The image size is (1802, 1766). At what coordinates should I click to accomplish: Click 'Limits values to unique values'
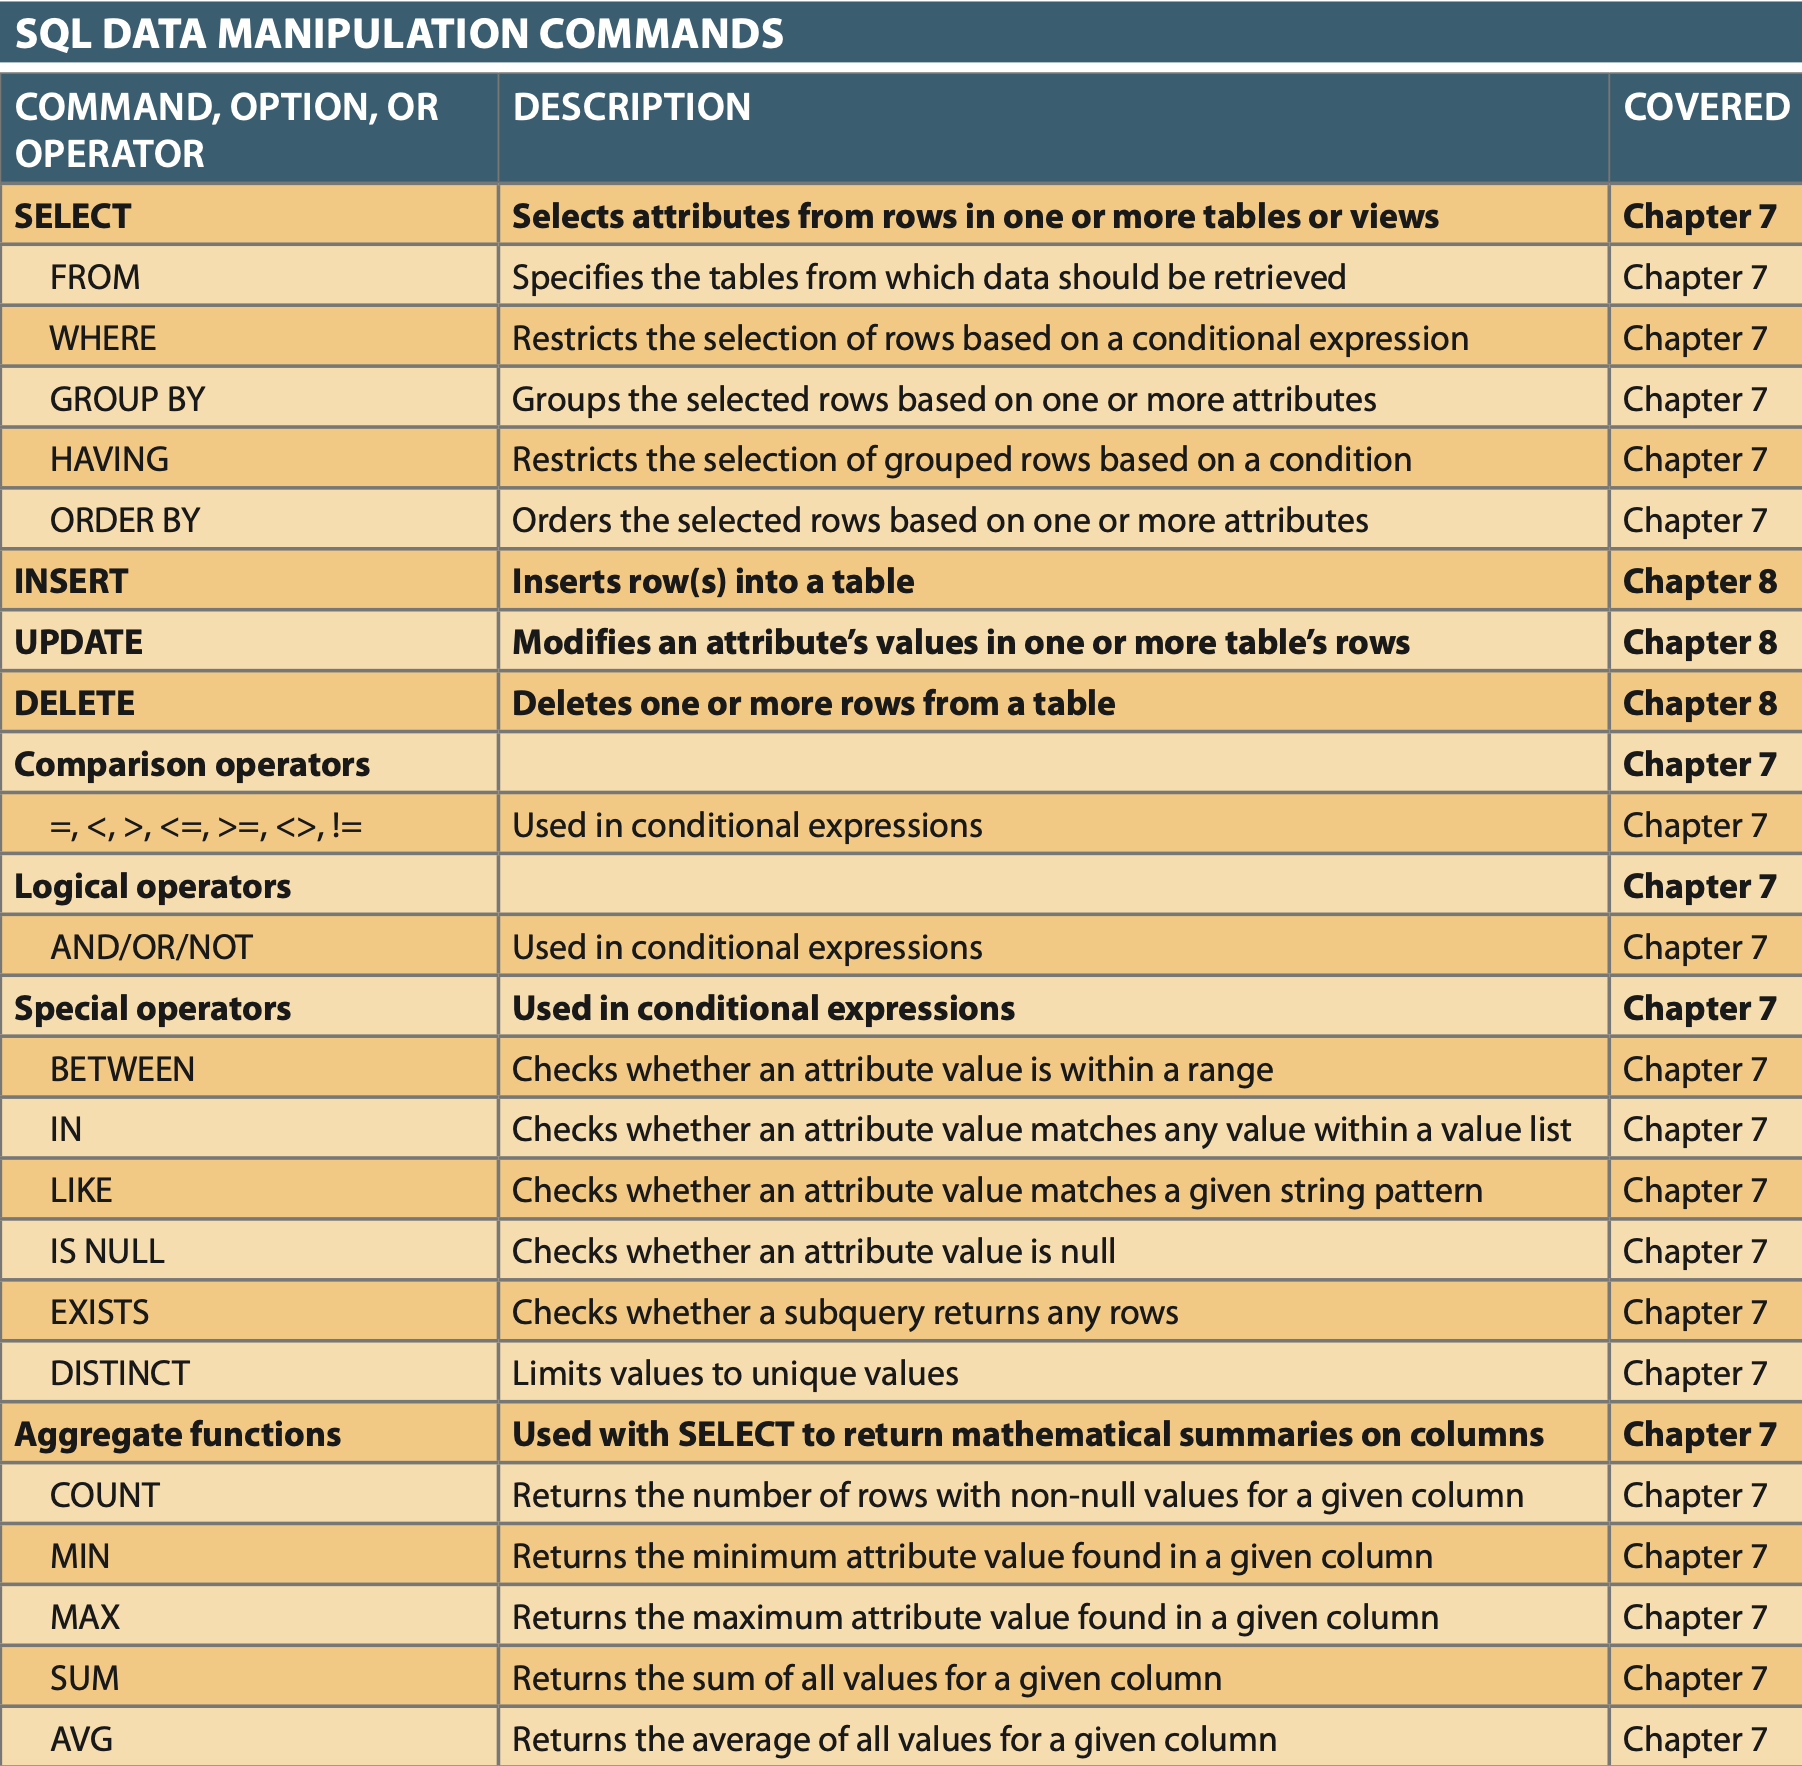tap(735, 1373)
